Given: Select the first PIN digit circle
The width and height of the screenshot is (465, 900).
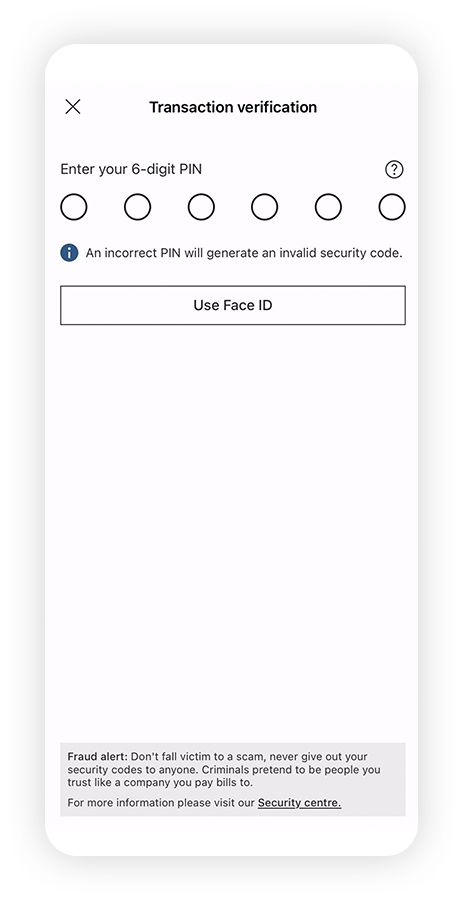Looking at the screenshot, I should click(x=74, y=207).
